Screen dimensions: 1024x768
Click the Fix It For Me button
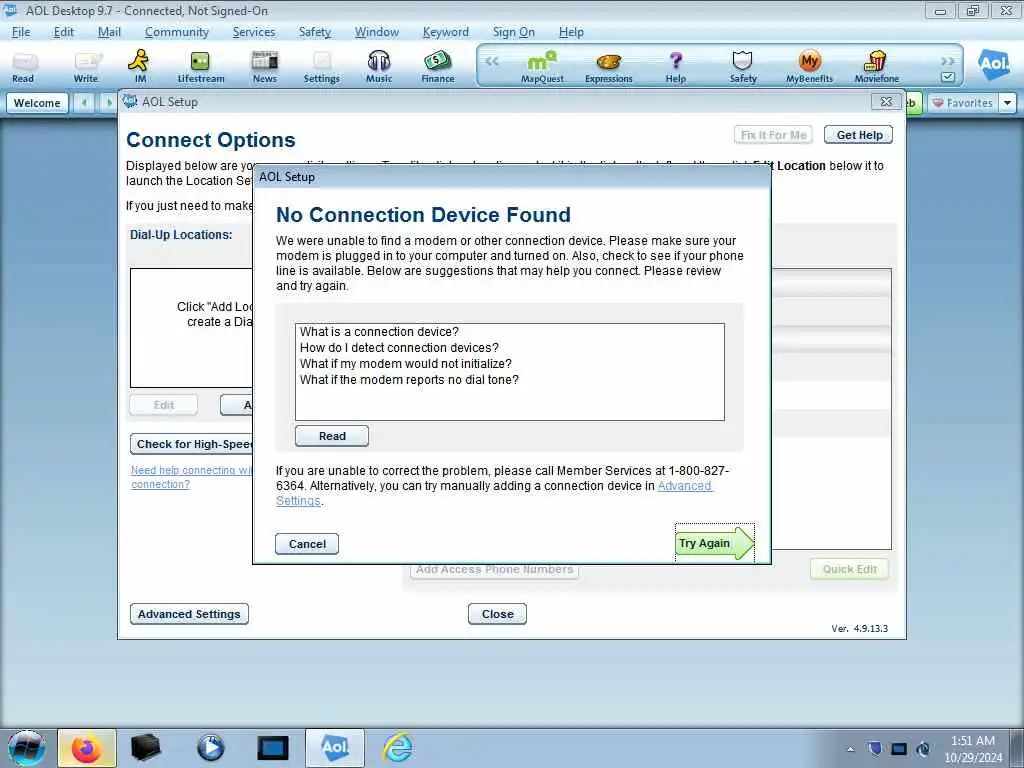774,135
